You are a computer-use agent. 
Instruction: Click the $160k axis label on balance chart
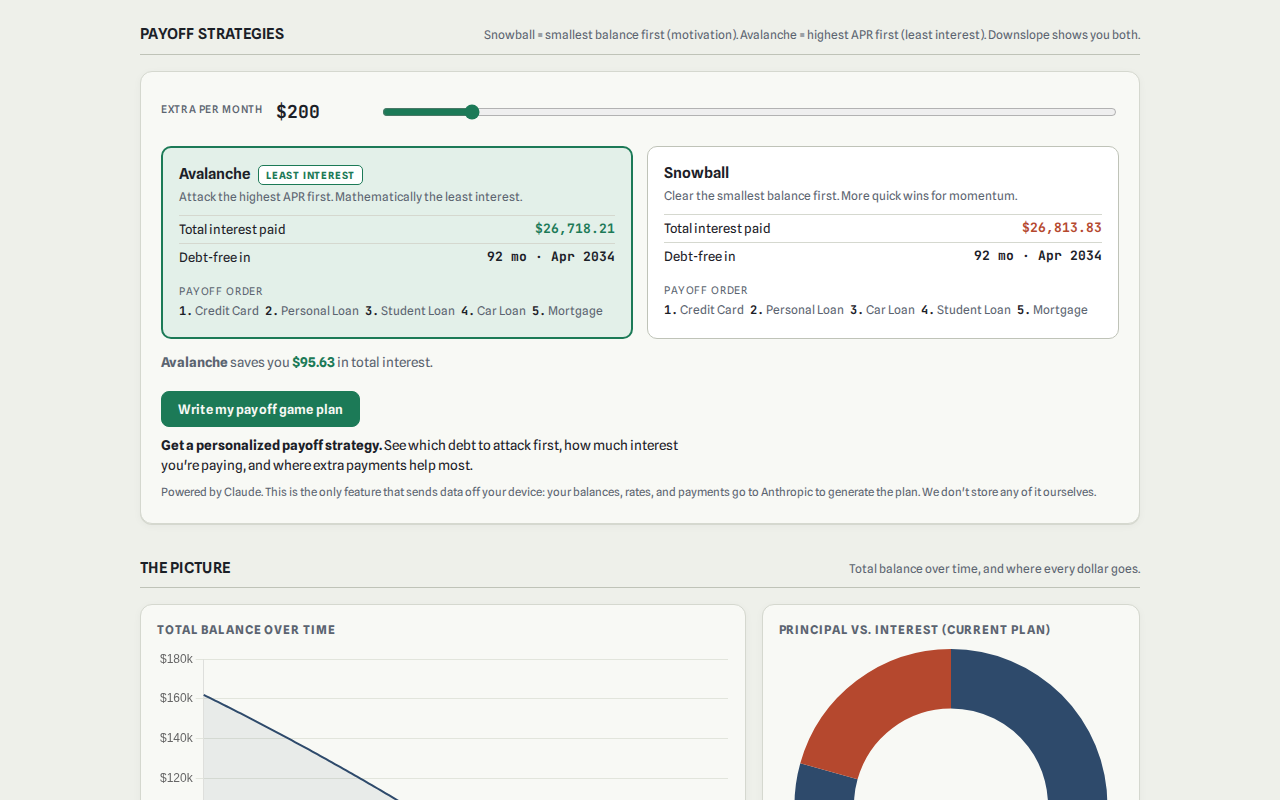click(x=176, y=698)
